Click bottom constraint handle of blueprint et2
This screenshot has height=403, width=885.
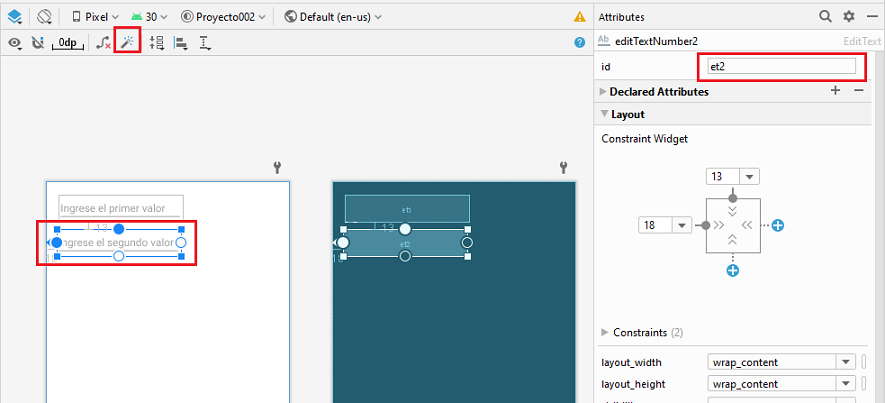pyautogui.click(x=405, y=256)
